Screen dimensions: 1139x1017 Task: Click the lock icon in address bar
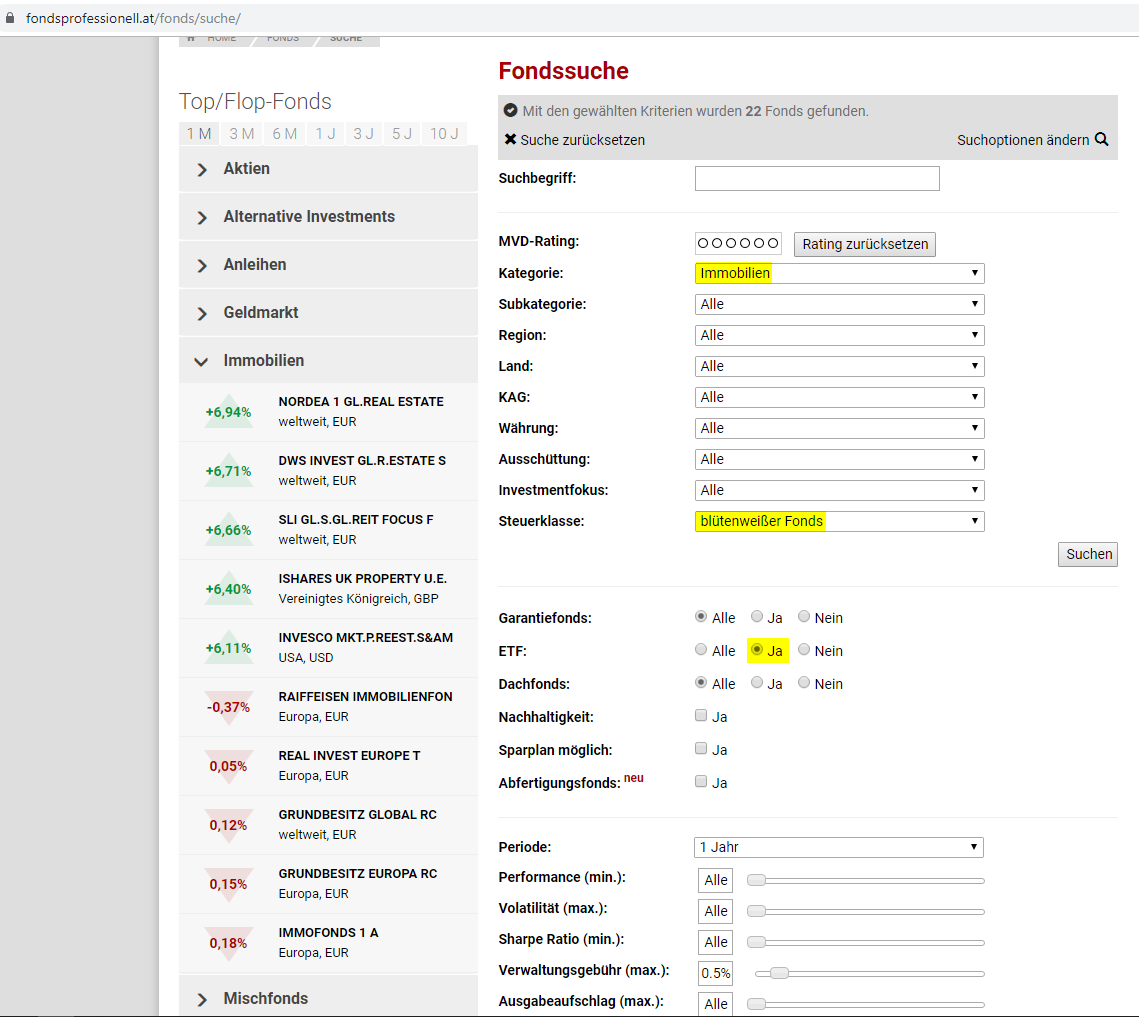[x=11, y=18]
